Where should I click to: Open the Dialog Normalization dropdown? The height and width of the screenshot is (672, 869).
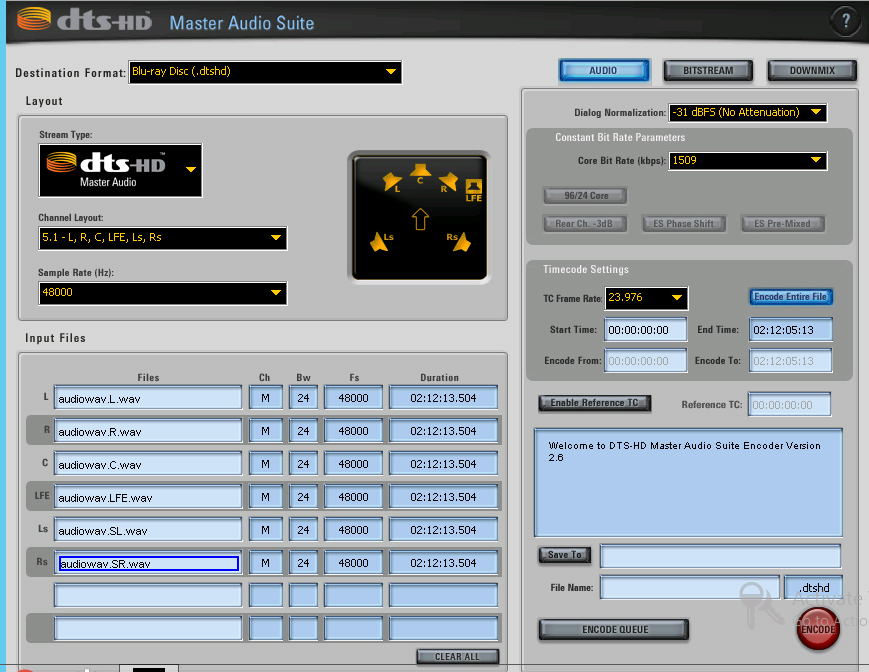click(748, 112)
